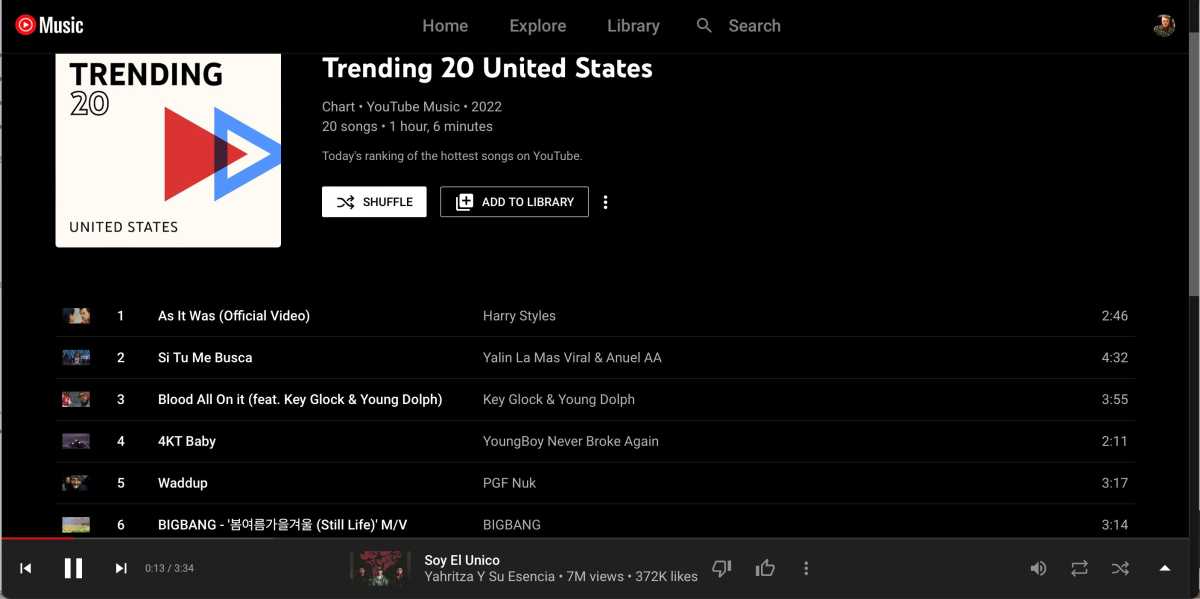The width and height of the screenshot is (1200, 599).
Task: Open more options for the playing song
Action: click(806, 568)
